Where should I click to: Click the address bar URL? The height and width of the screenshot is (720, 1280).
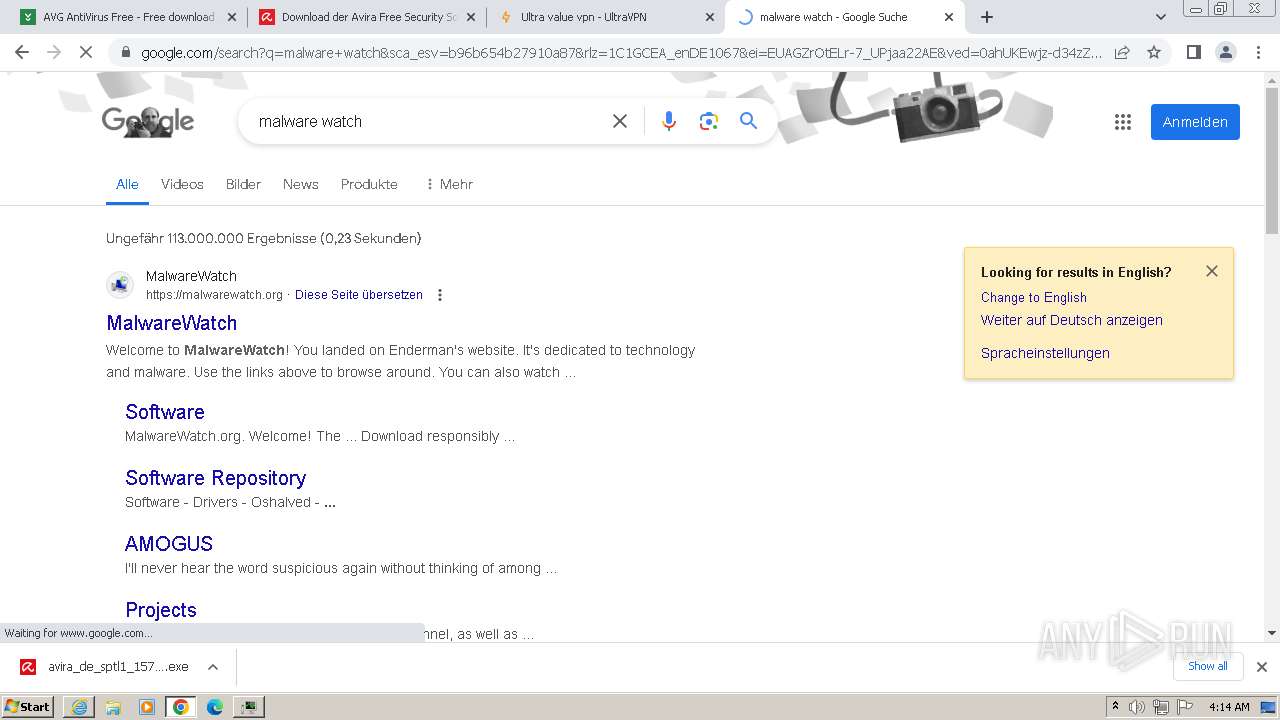pyautogui.click(x=620, y=52)
